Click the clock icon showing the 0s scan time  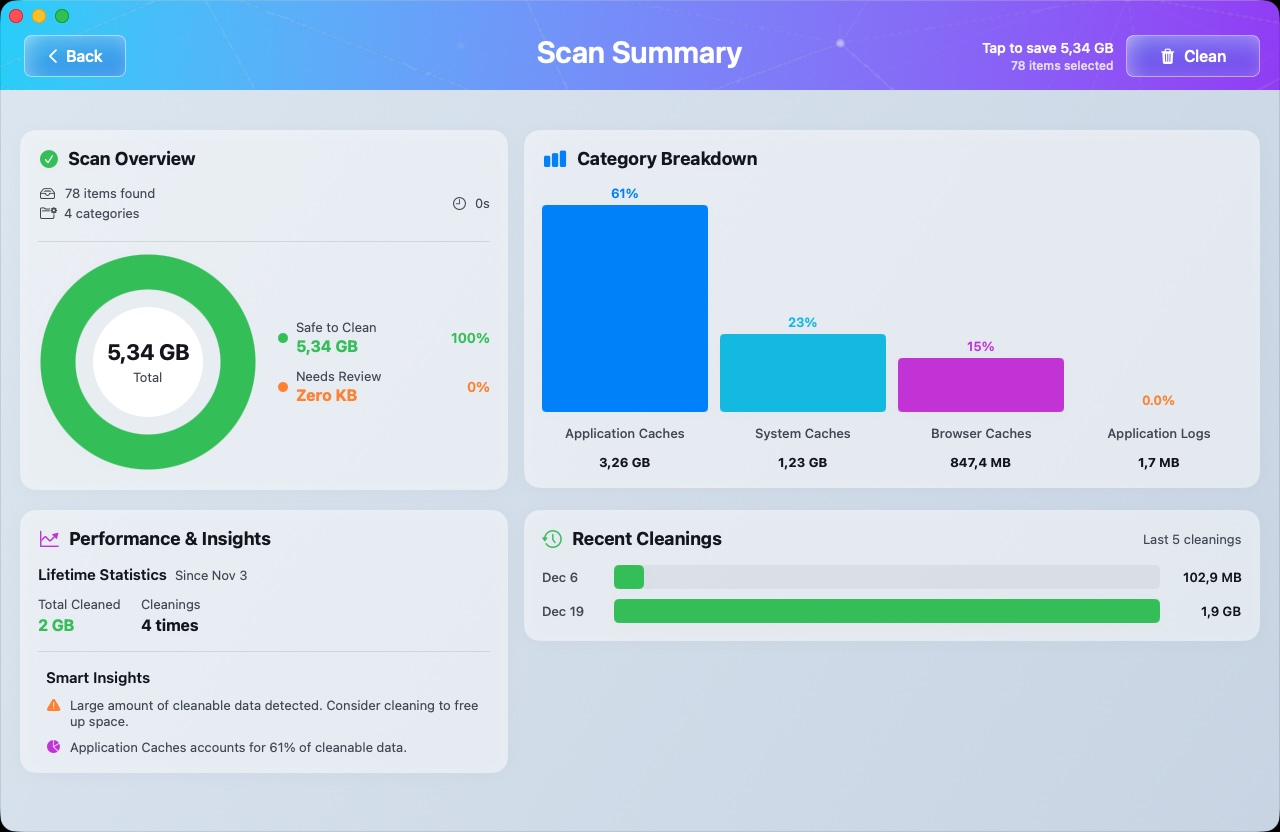point(458,203)
